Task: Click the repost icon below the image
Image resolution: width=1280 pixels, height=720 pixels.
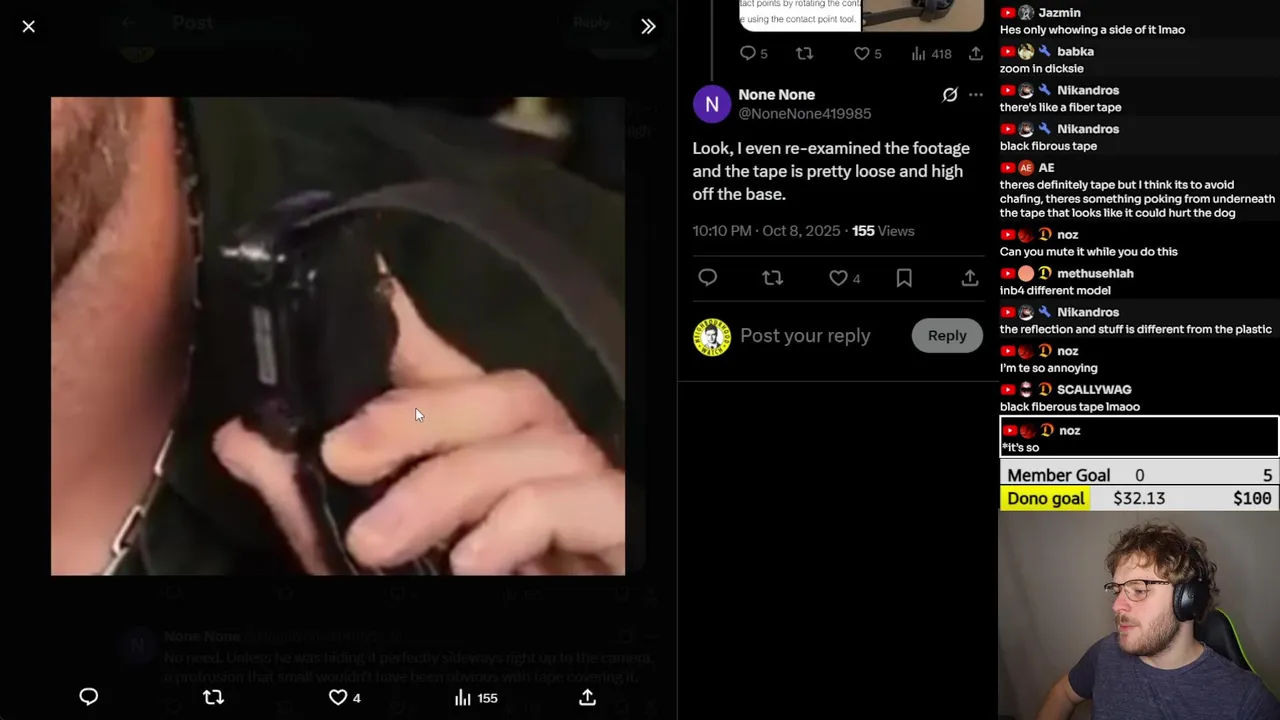Action: [x=213, y=697]
